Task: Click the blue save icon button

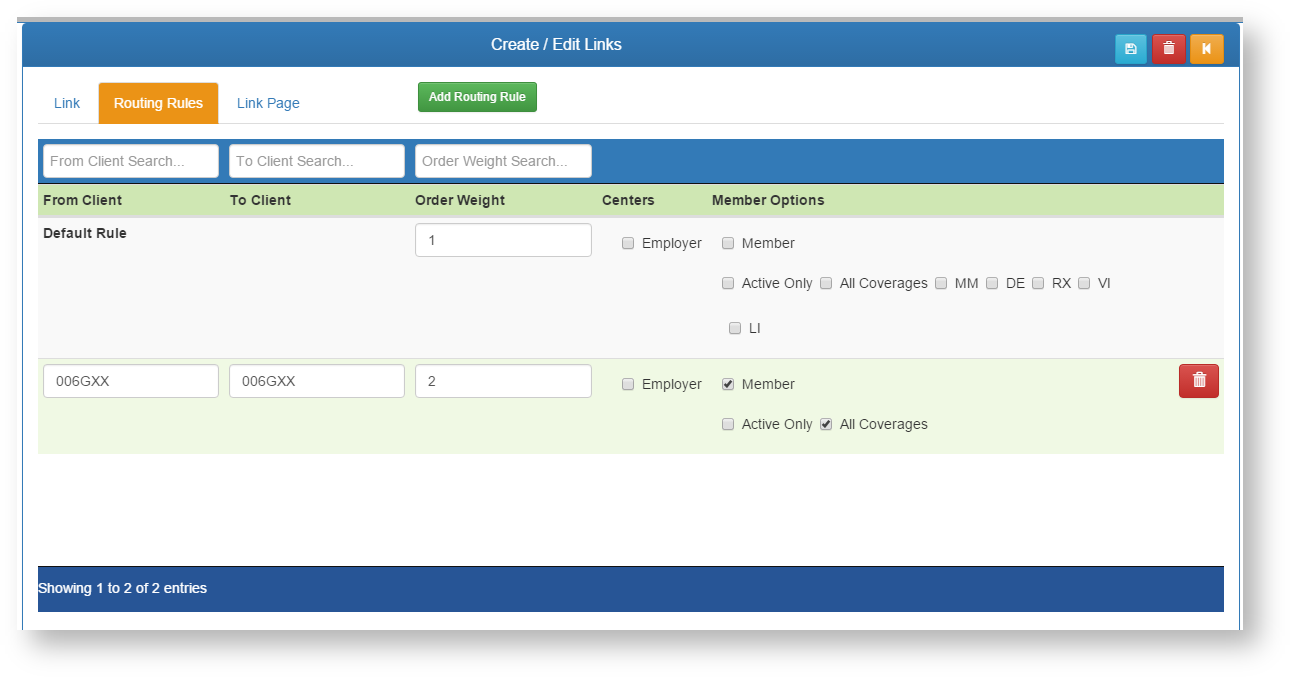Action: pyautogui.click(x=1131, y=49)
